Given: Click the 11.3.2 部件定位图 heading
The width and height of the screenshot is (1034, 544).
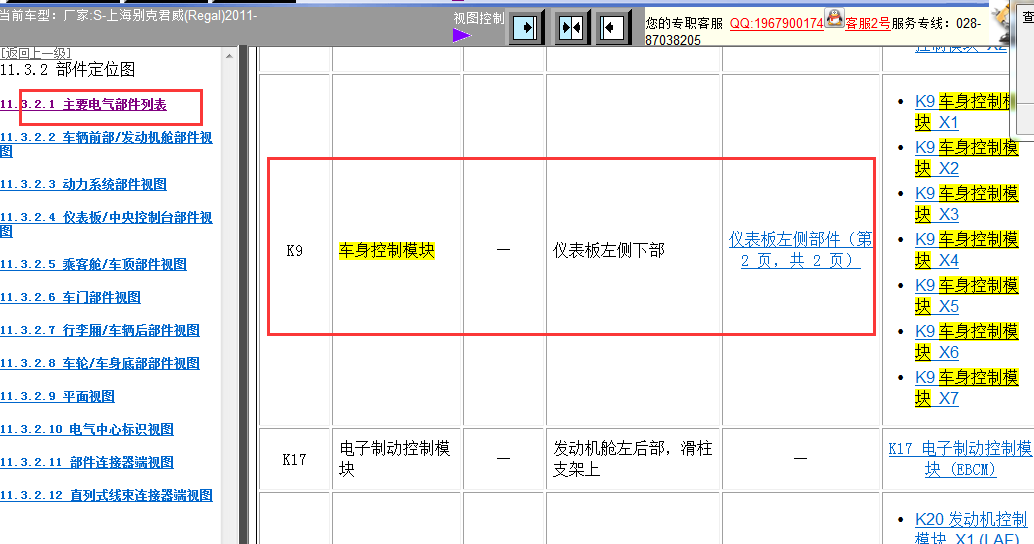Looking at the screenshot, I should point(68,69).
